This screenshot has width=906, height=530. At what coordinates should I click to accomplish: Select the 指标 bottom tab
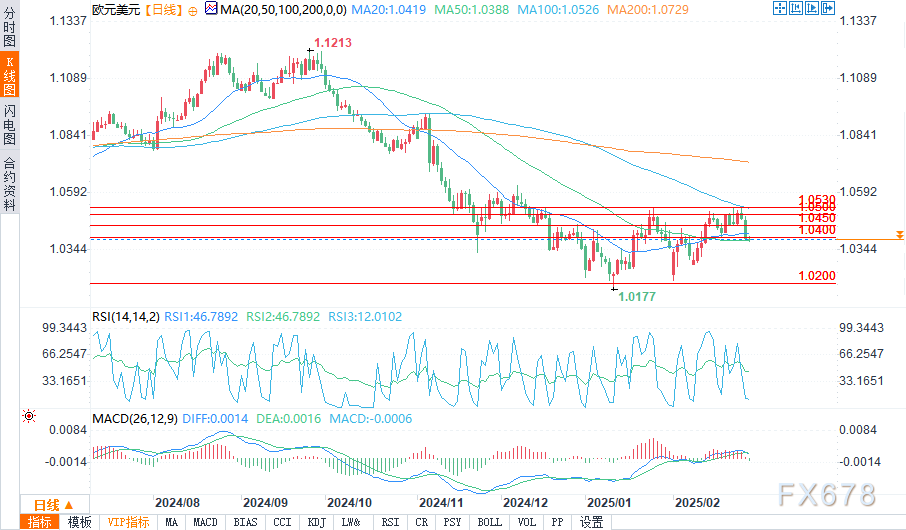tap(41, 522)
